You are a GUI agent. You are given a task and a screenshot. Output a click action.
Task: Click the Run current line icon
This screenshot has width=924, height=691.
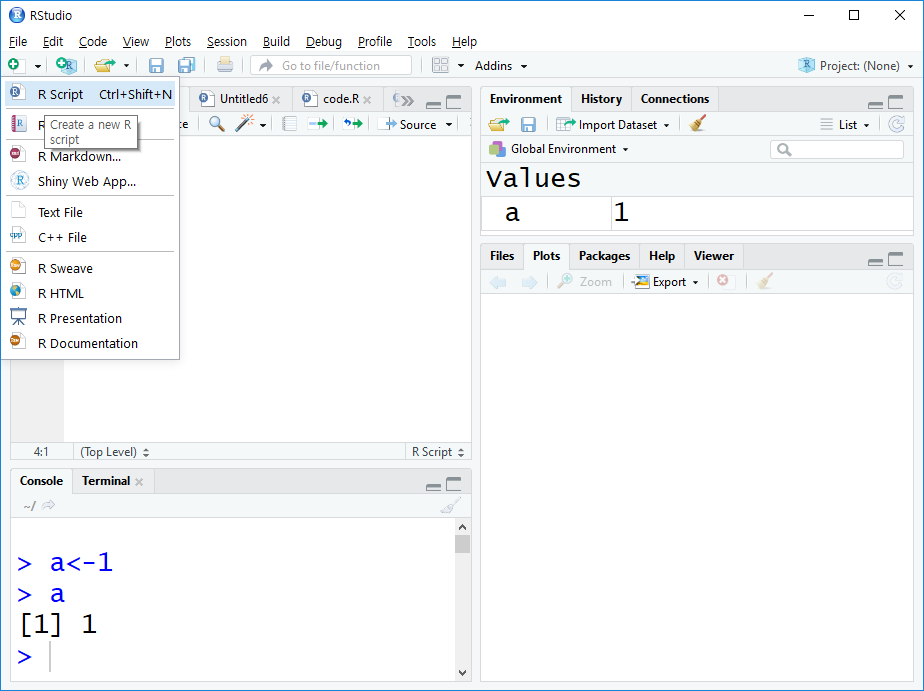318,124
